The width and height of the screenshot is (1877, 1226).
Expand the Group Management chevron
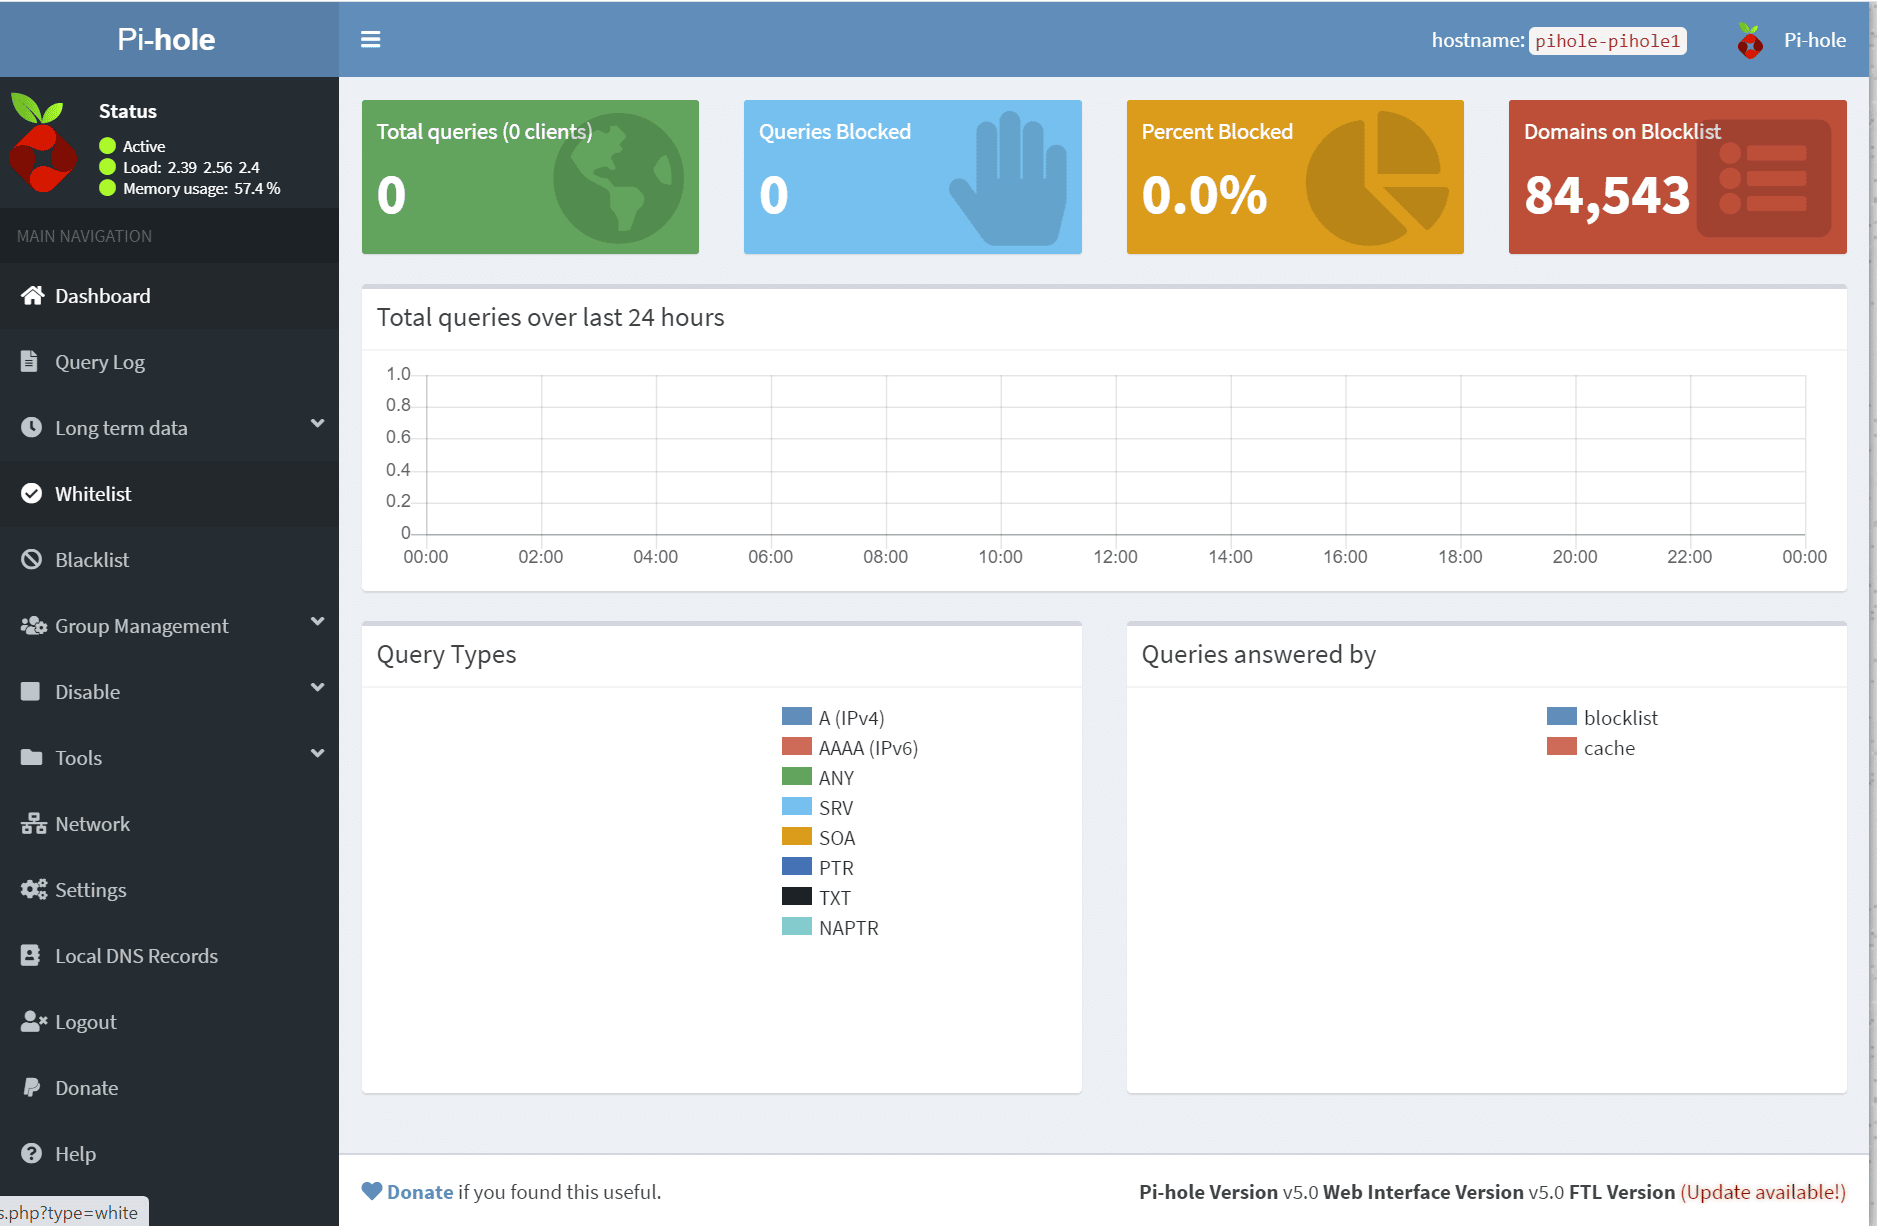click(x=317, y=623)
